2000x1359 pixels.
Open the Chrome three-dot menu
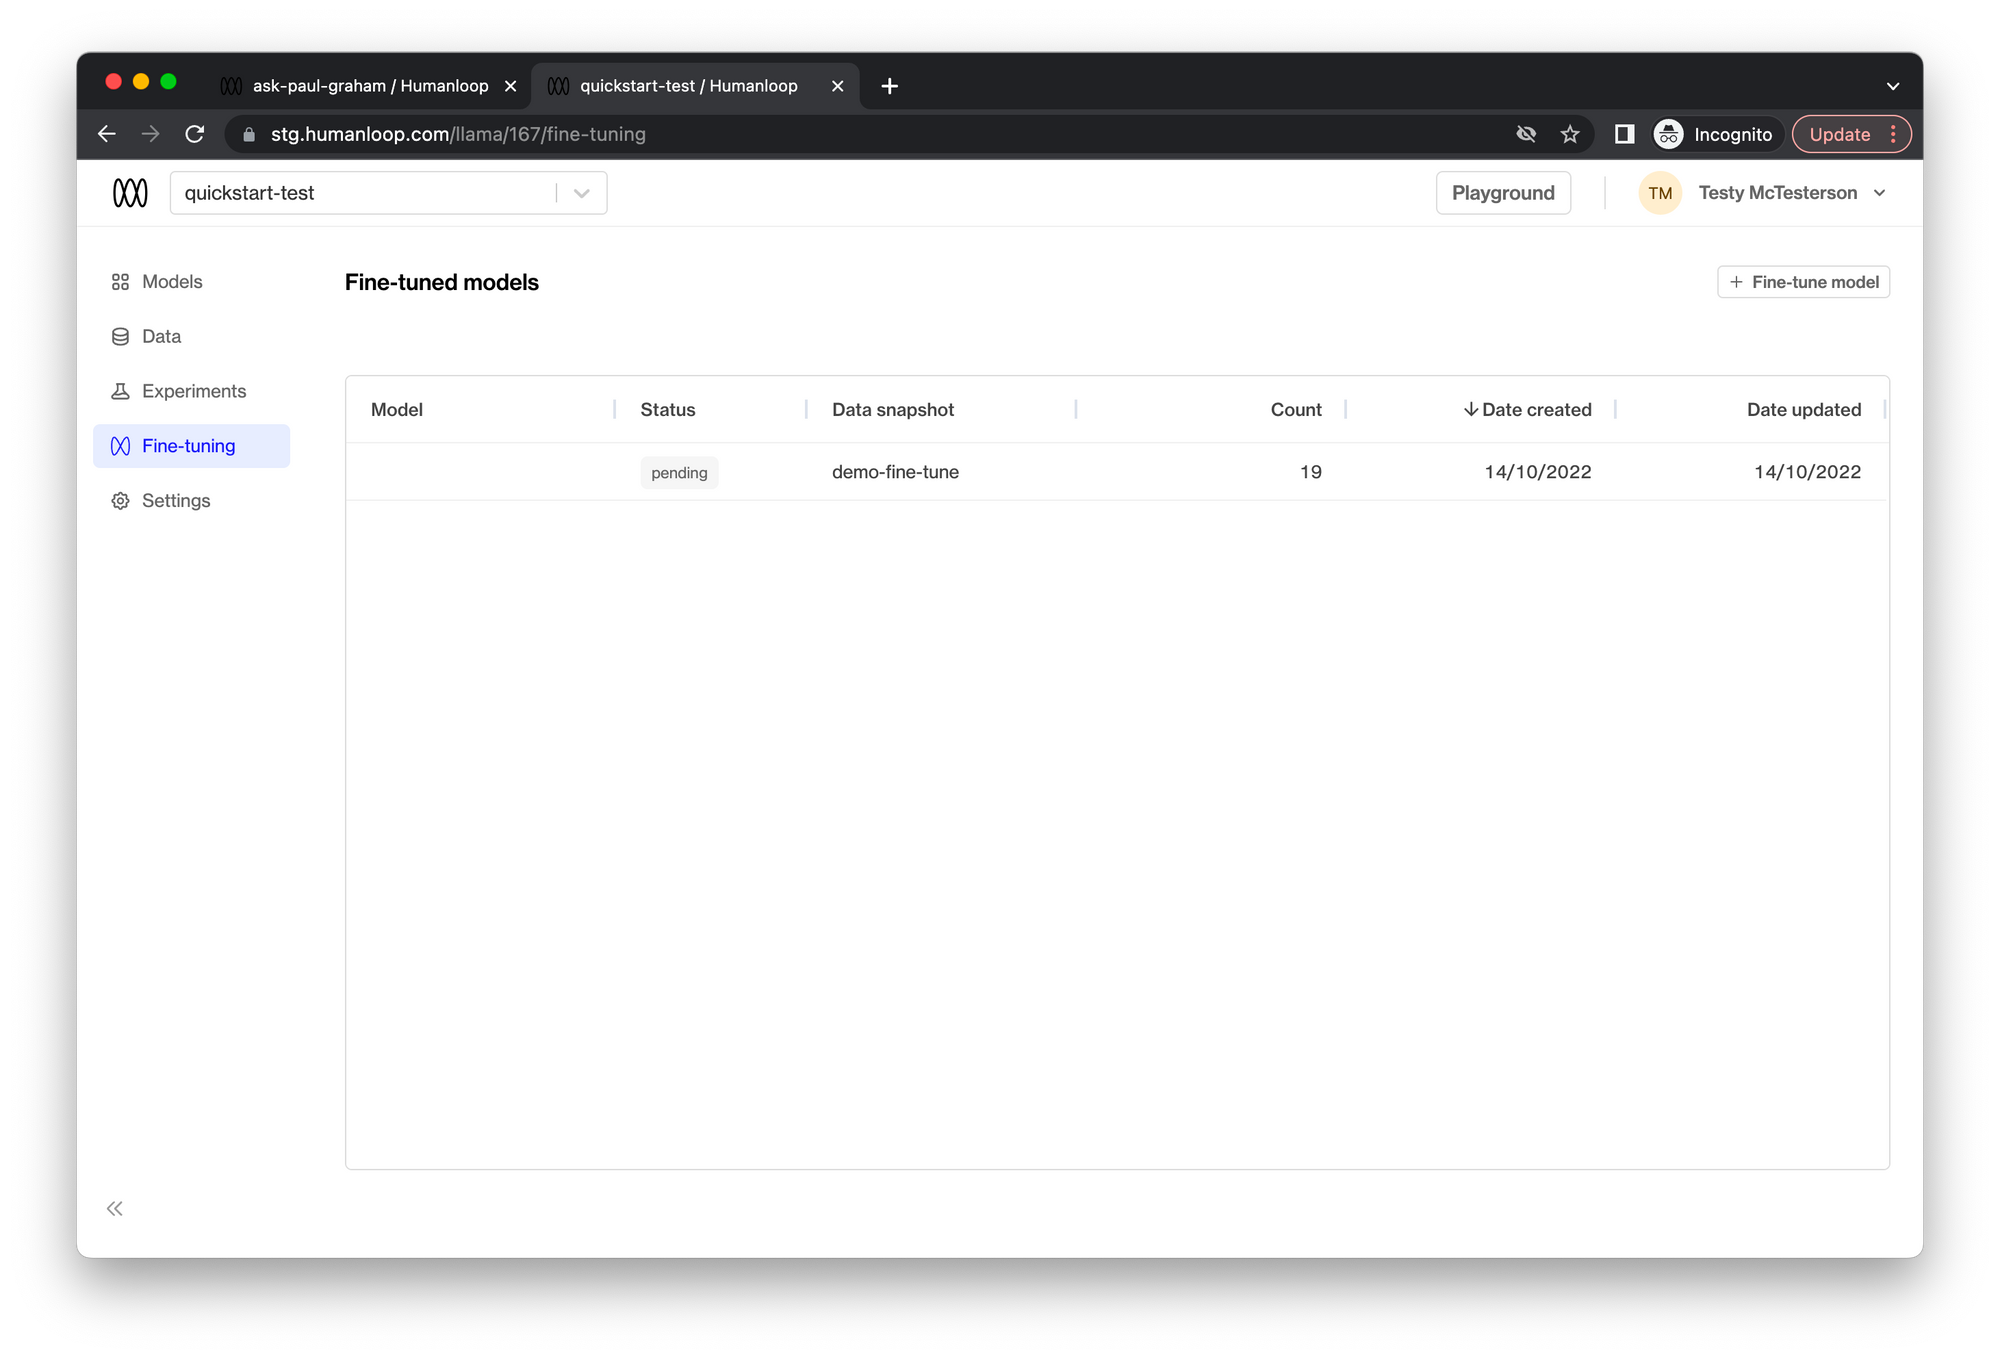click(x=1894, y=134)
